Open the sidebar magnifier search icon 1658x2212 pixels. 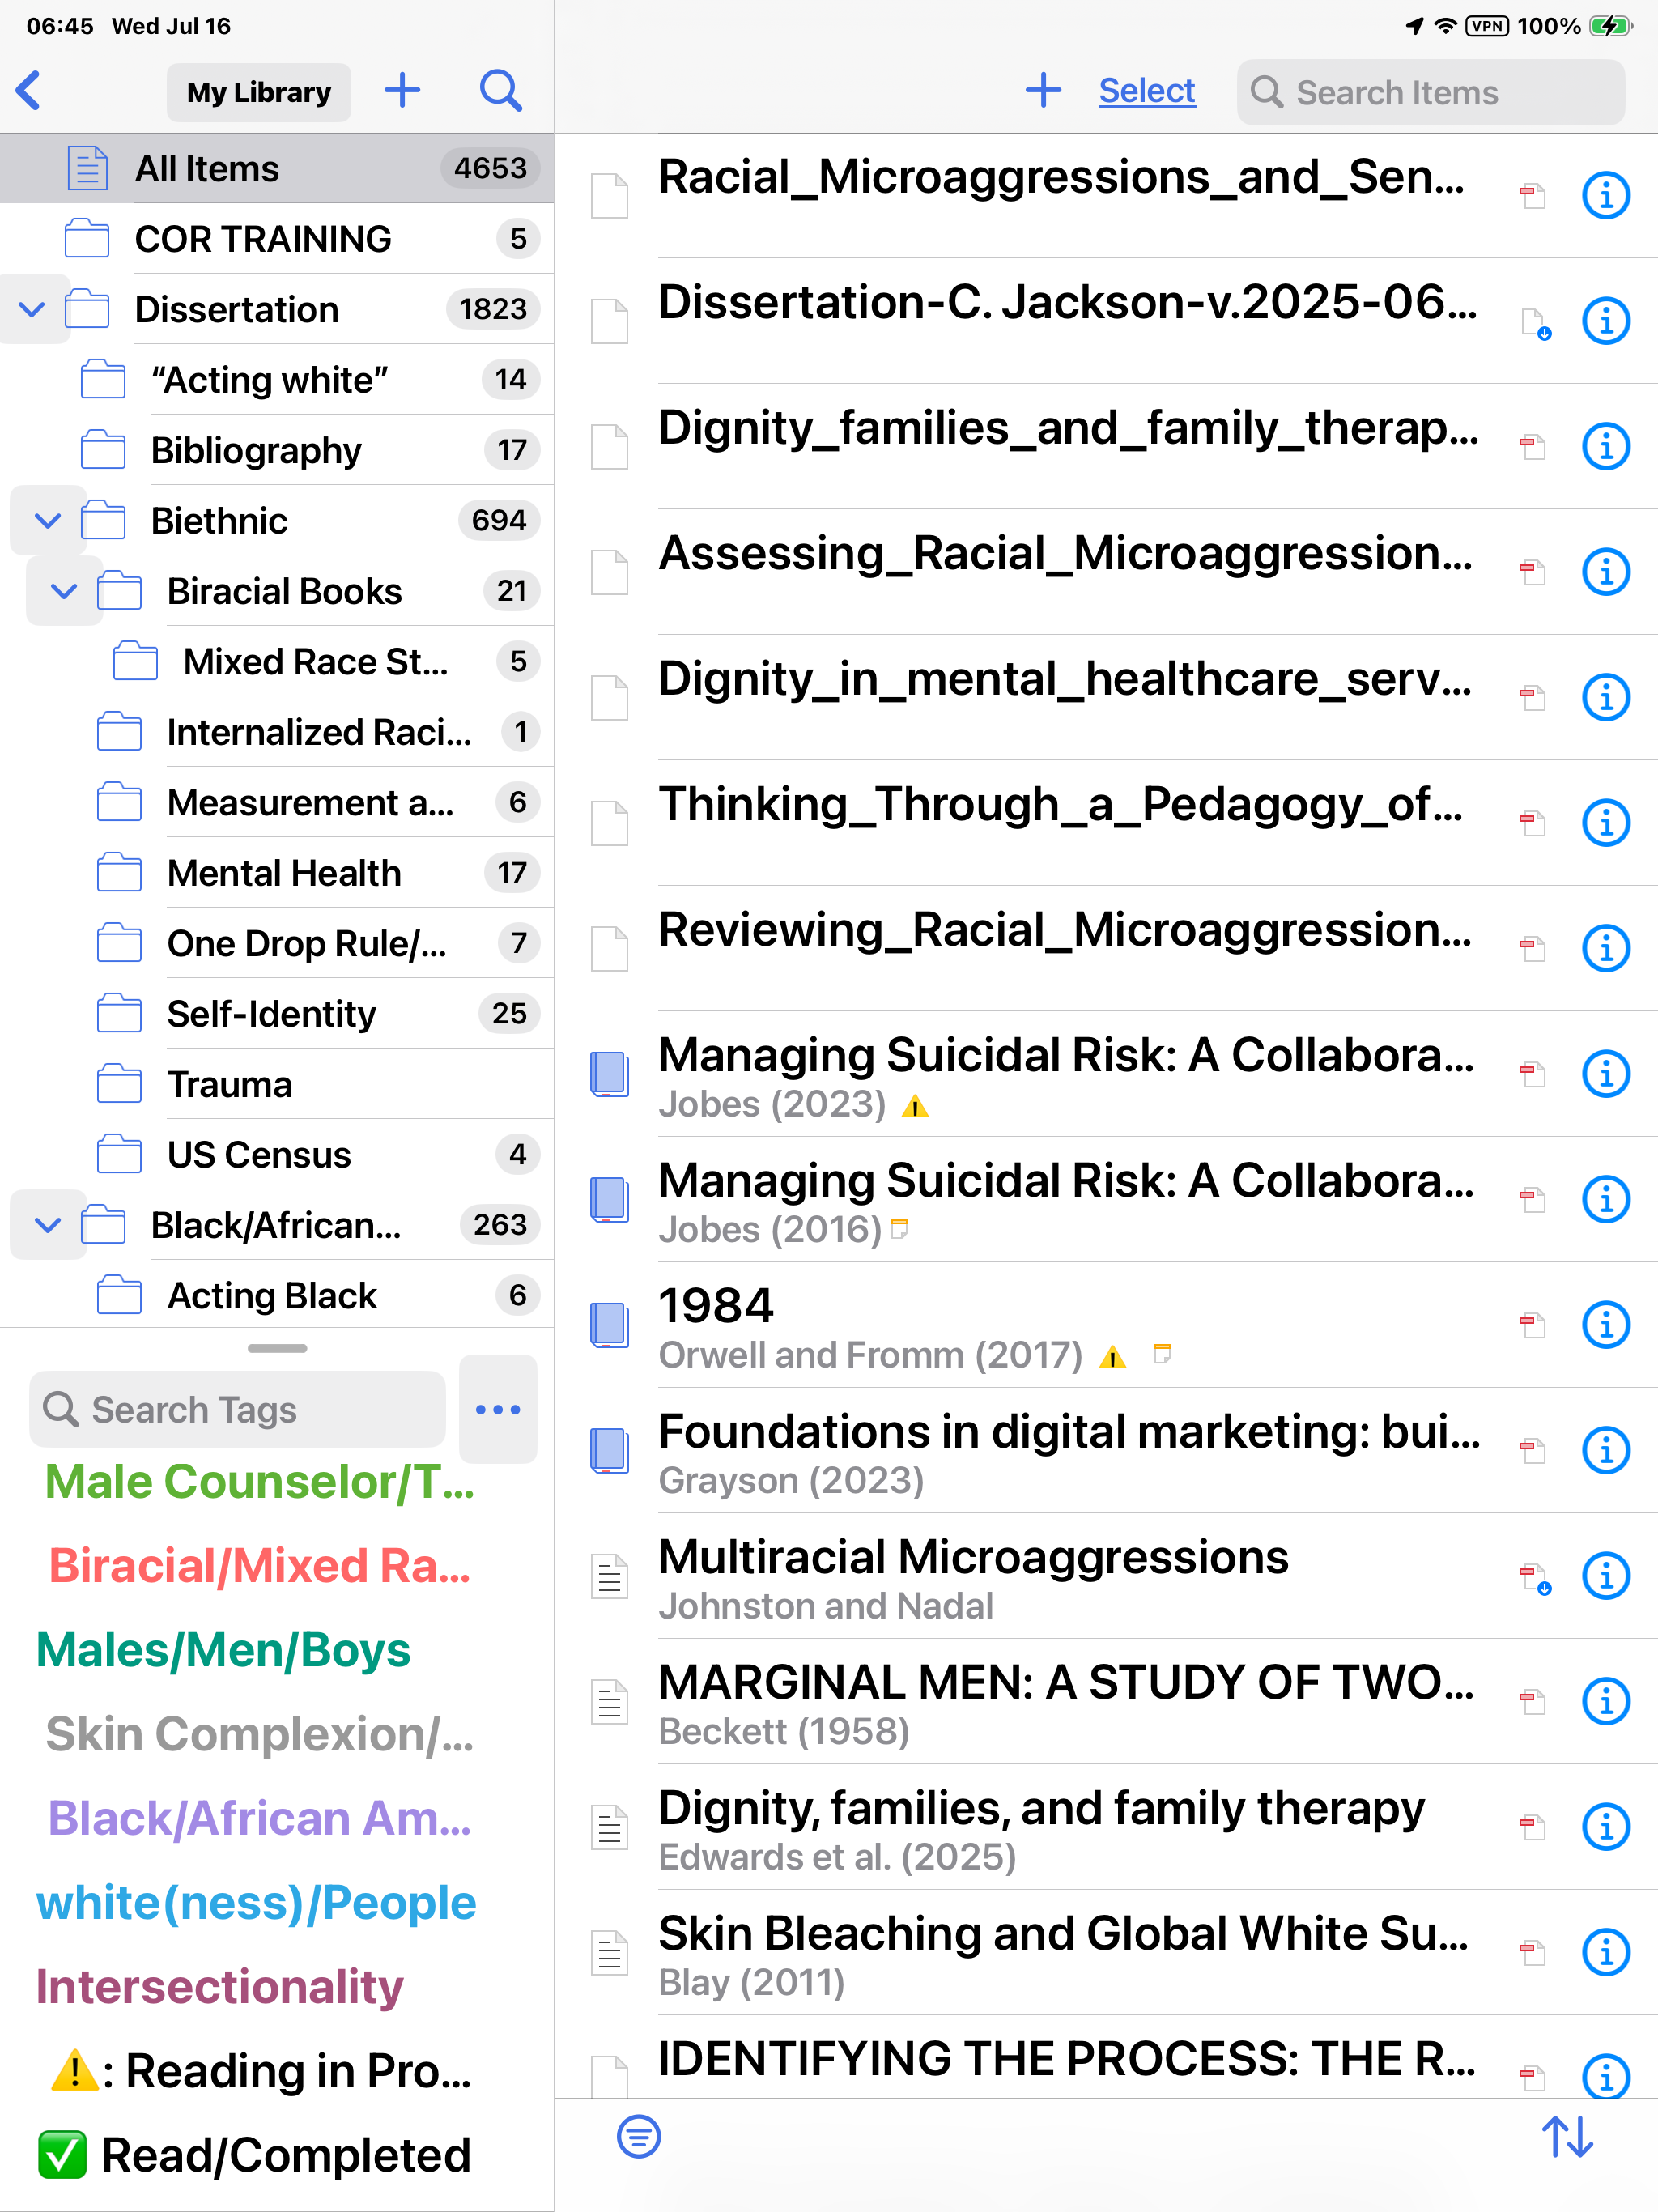(500, 91)
